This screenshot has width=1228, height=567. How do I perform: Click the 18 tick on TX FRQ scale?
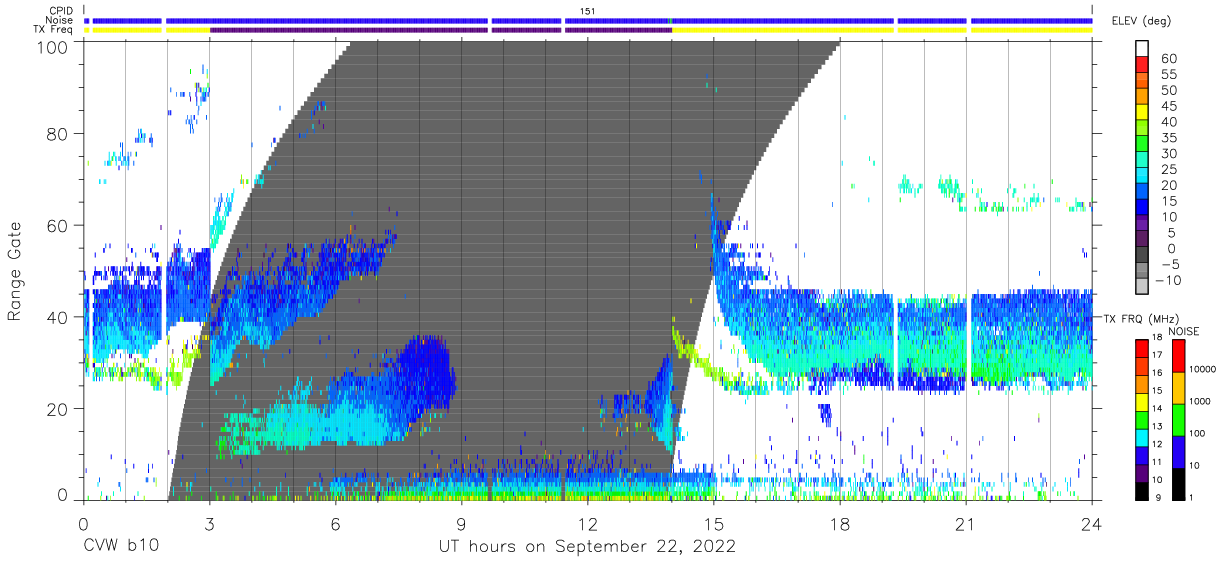tap(1158, 337)
